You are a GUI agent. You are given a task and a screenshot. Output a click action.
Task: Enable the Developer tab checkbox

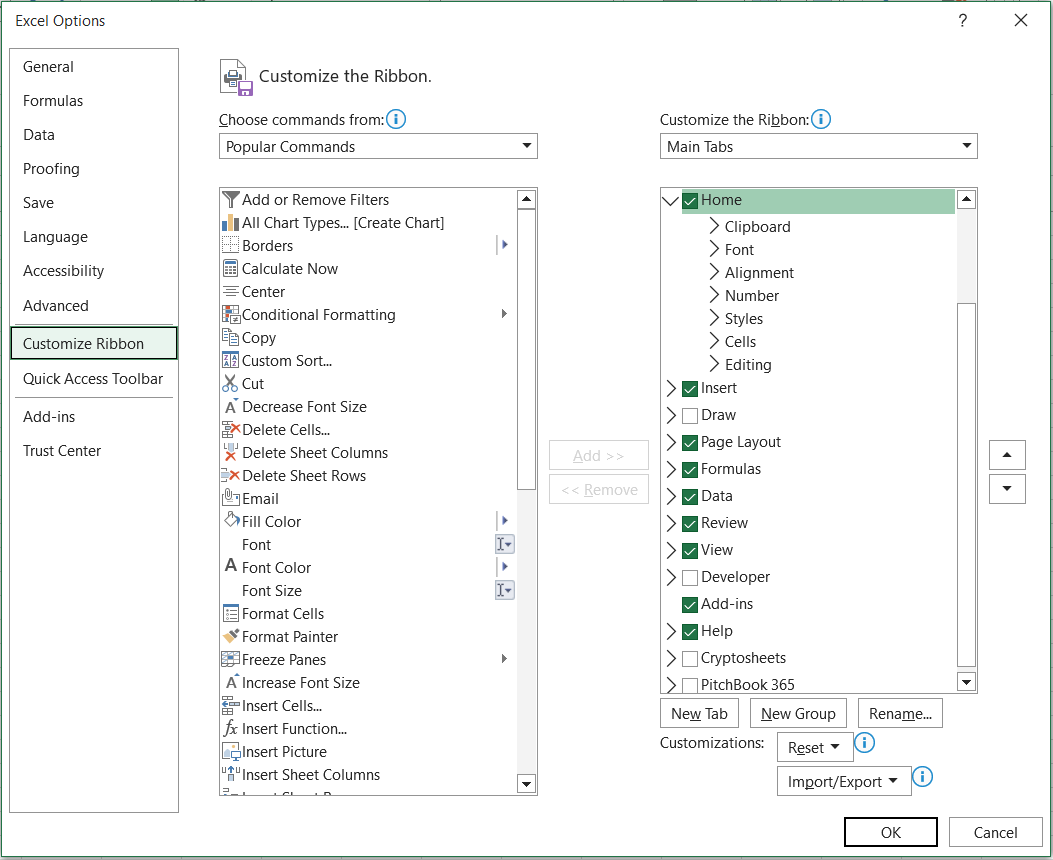tap(690, 577)
